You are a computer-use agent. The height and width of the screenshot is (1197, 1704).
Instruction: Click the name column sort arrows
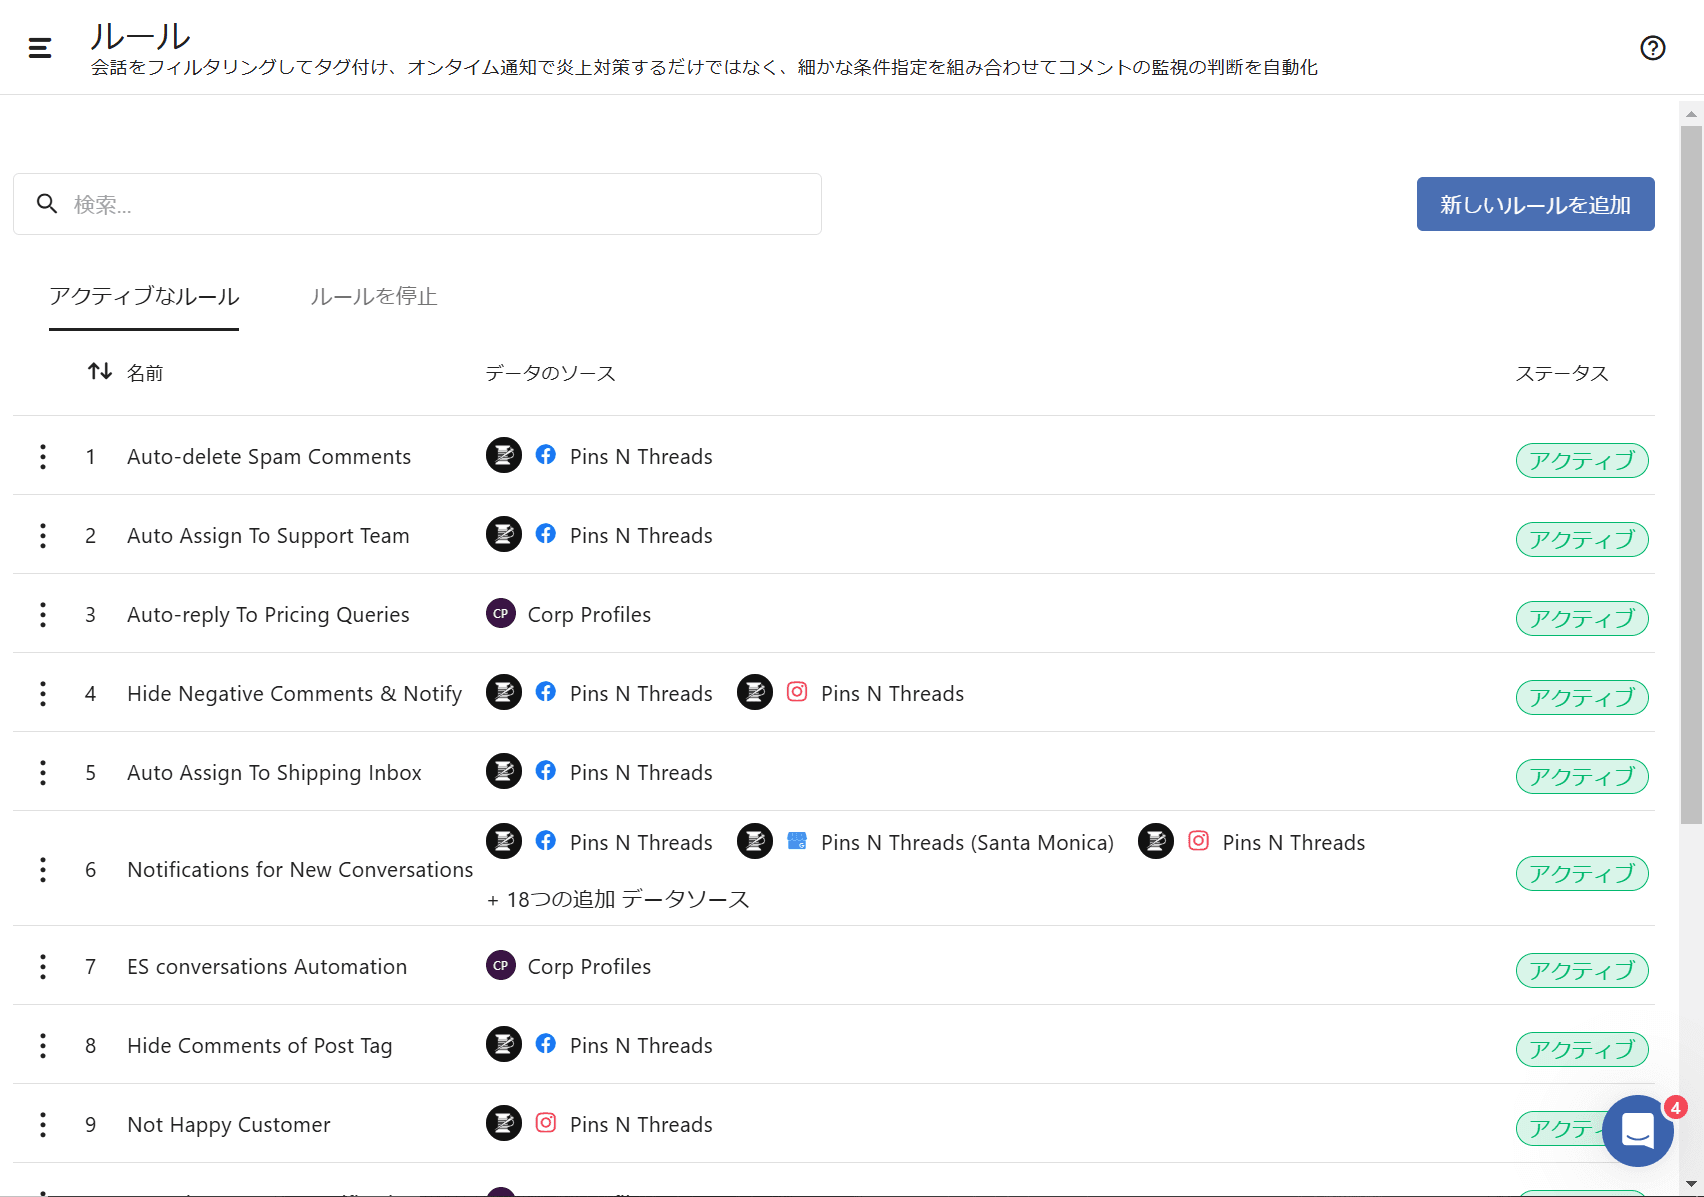(x=100, y=372)
